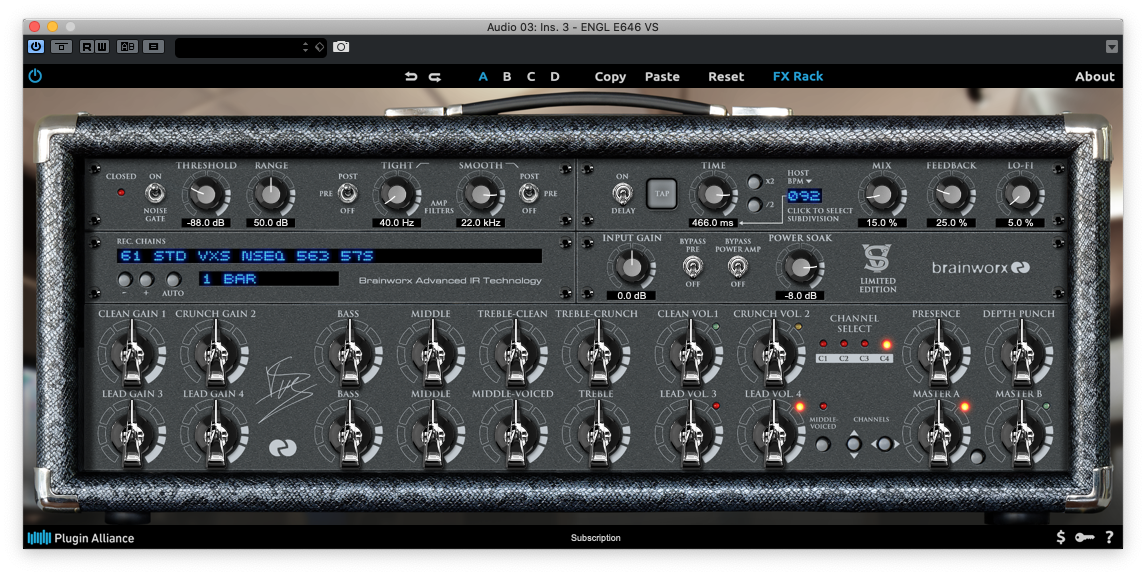Image resolution: width=1146 pixels, height=576 pixels.
Task: Flip the Smooth filter PRE/POST switch
Action: [528, 194]
